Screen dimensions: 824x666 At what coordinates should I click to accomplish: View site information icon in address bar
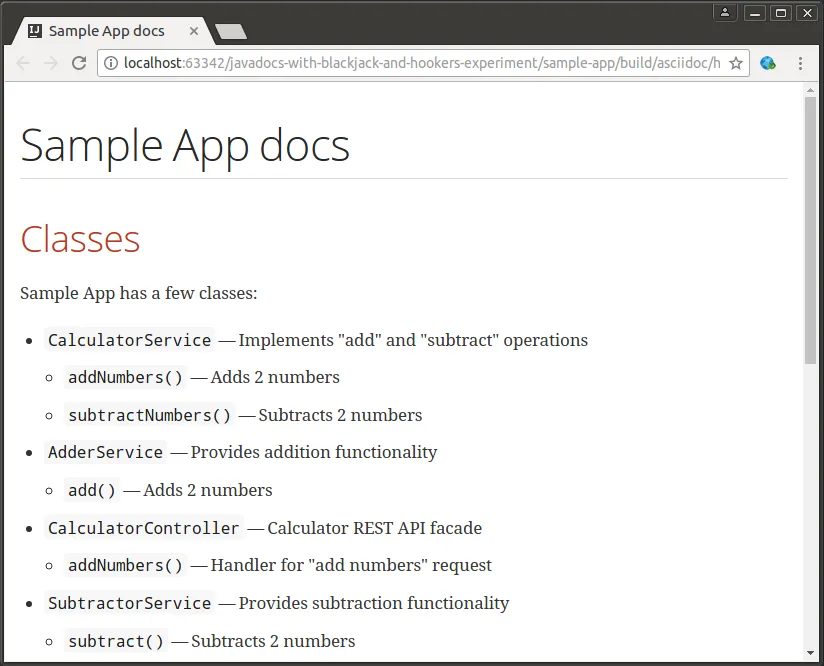[x=110, y=63]
